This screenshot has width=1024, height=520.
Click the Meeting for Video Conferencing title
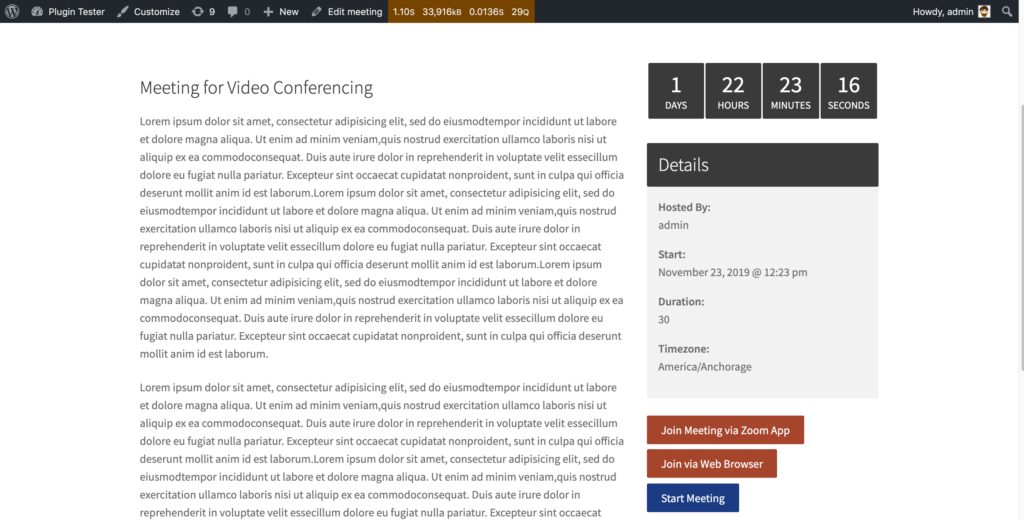click(x=256, y=88)
